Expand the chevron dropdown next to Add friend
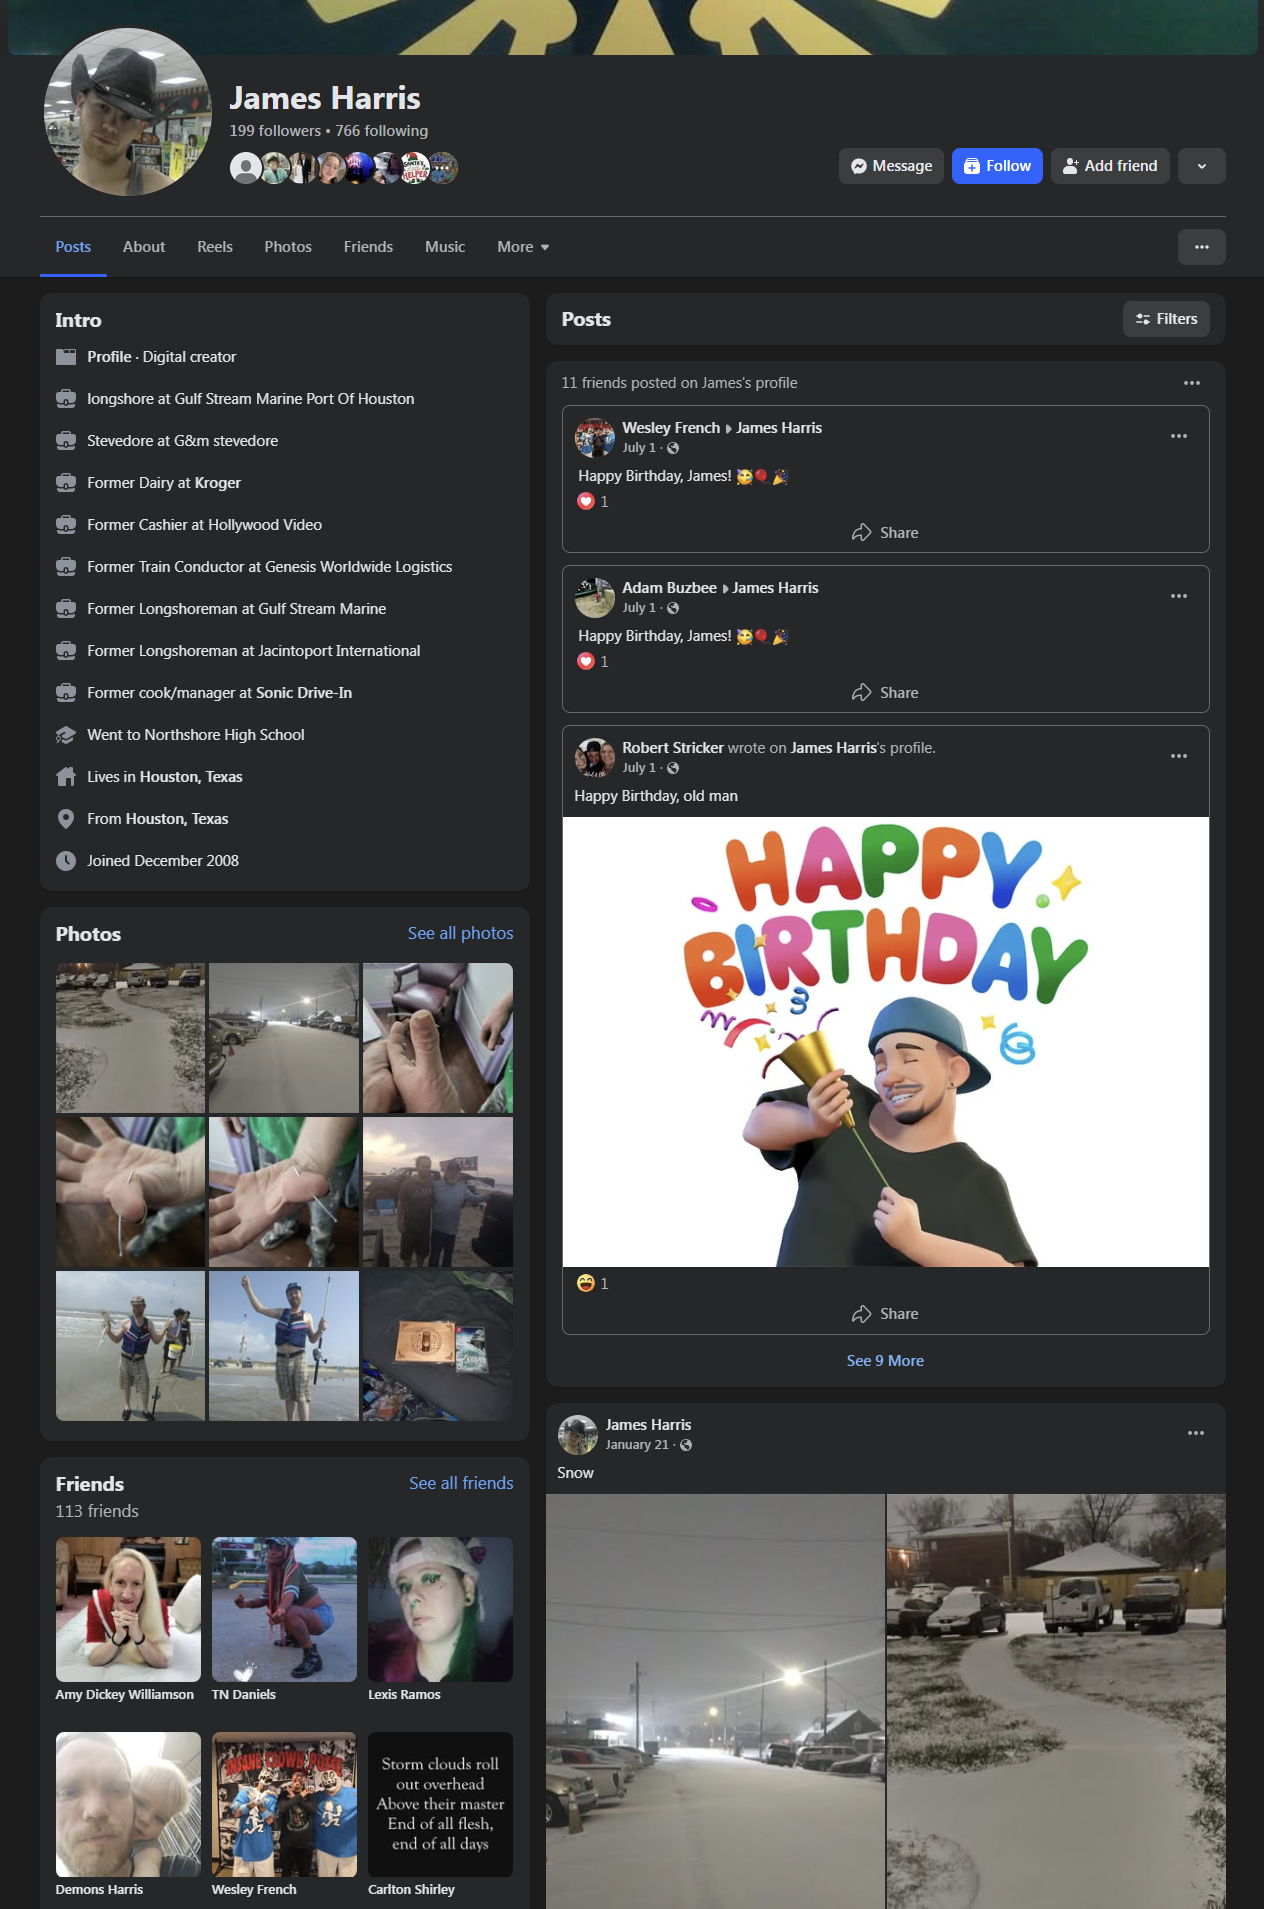The height and width of the screenshot is (1909, 1264). pos(1201,166)
